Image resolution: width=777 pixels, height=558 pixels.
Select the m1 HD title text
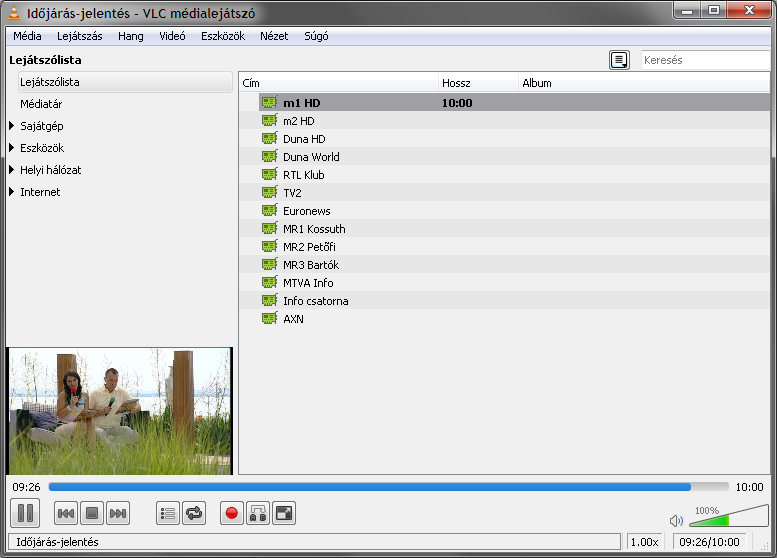tap(302, 103)
